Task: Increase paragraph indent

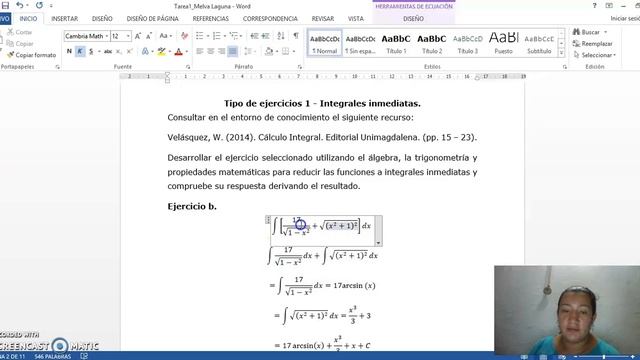Action: [265, 36]
